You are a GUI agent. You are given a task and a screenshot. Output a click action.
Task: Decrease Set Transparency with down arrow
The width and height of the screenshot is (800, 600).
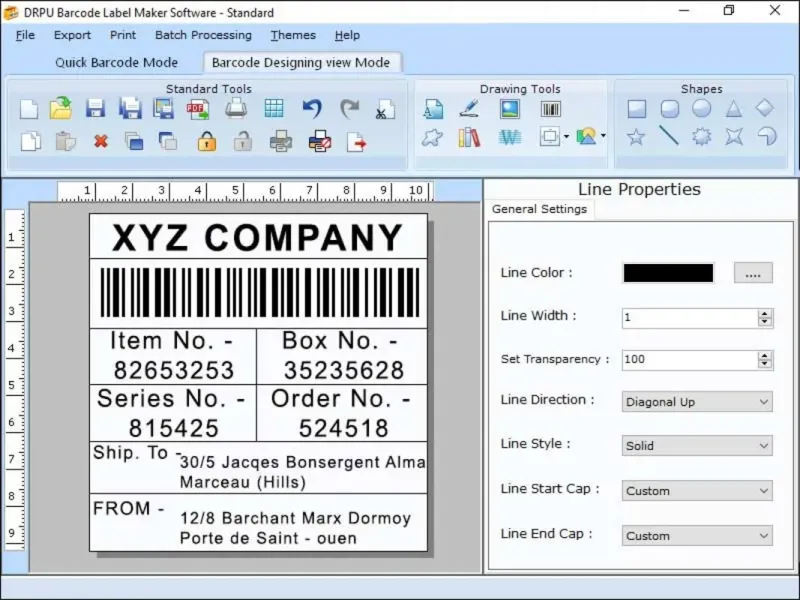[x=764, y=364]
